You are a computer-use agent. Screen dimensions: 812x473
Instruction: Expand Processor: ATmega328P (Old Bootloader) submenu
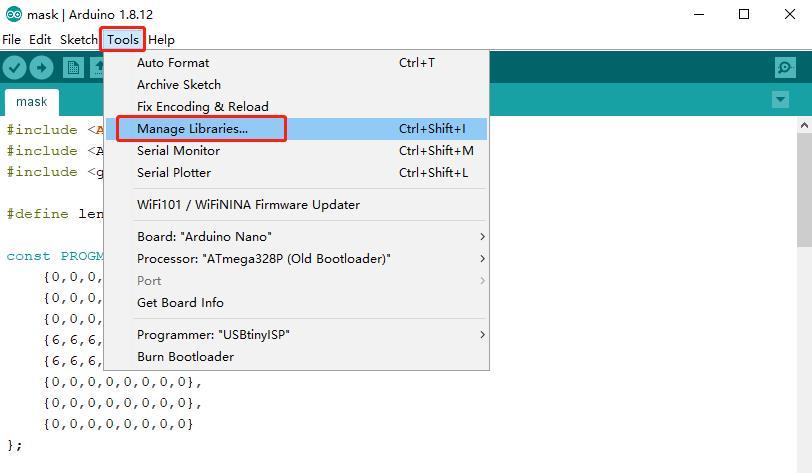coord(296,259)
